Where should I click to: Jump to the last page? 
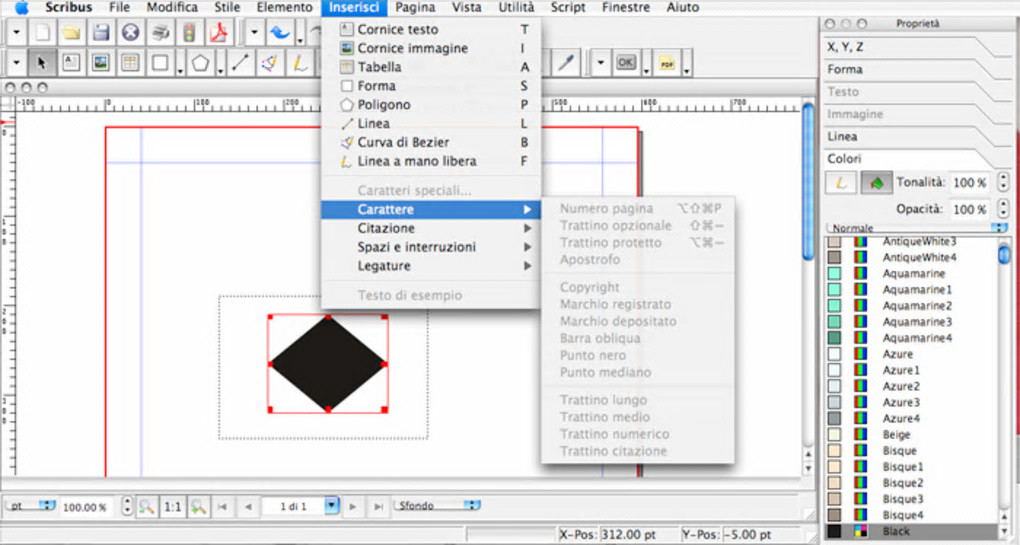click(378, 506)
